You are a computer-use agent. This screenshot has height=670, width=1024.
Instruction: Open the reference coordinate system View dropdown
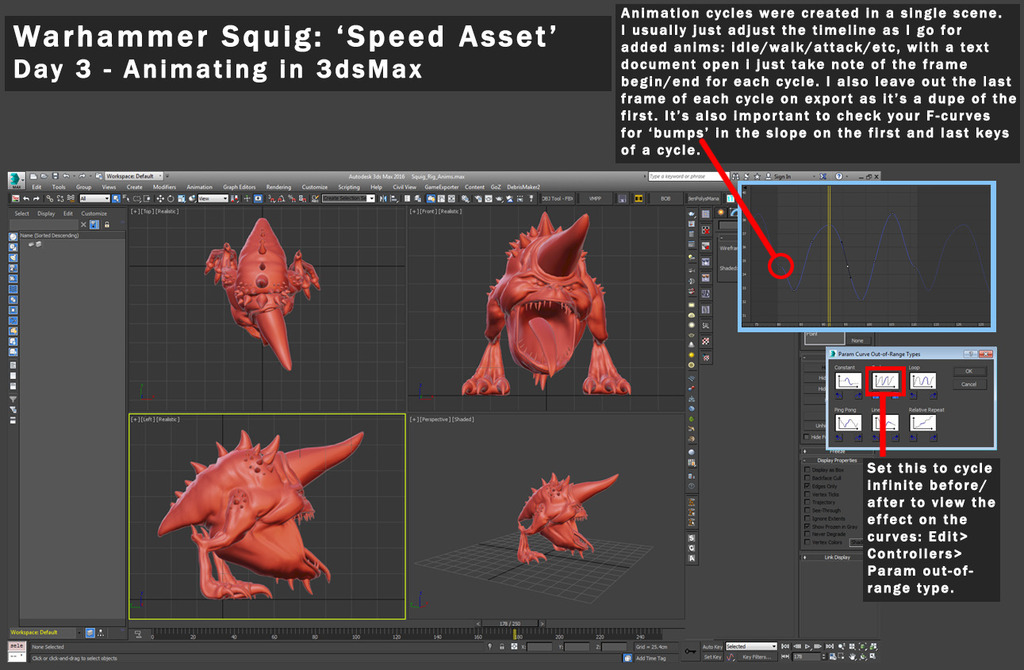click(x=214, y=199)
